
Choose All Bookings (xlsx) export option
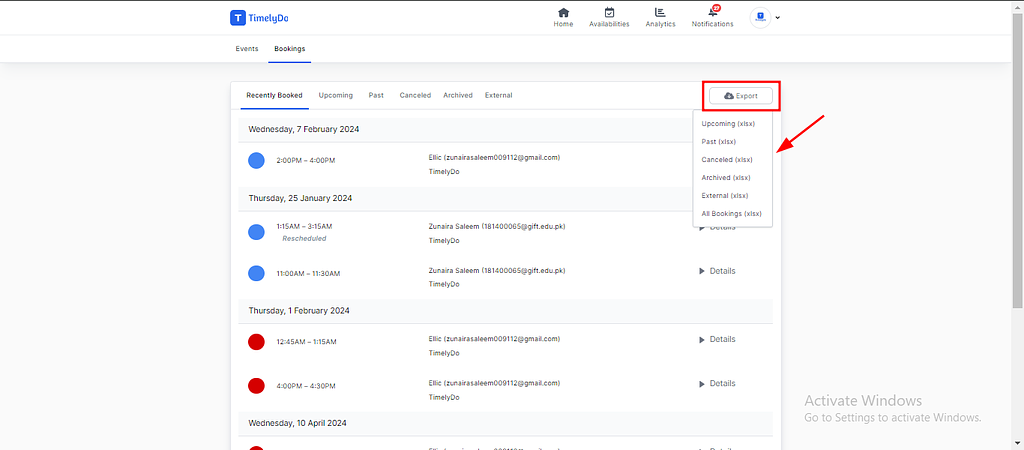pos(732,214)
